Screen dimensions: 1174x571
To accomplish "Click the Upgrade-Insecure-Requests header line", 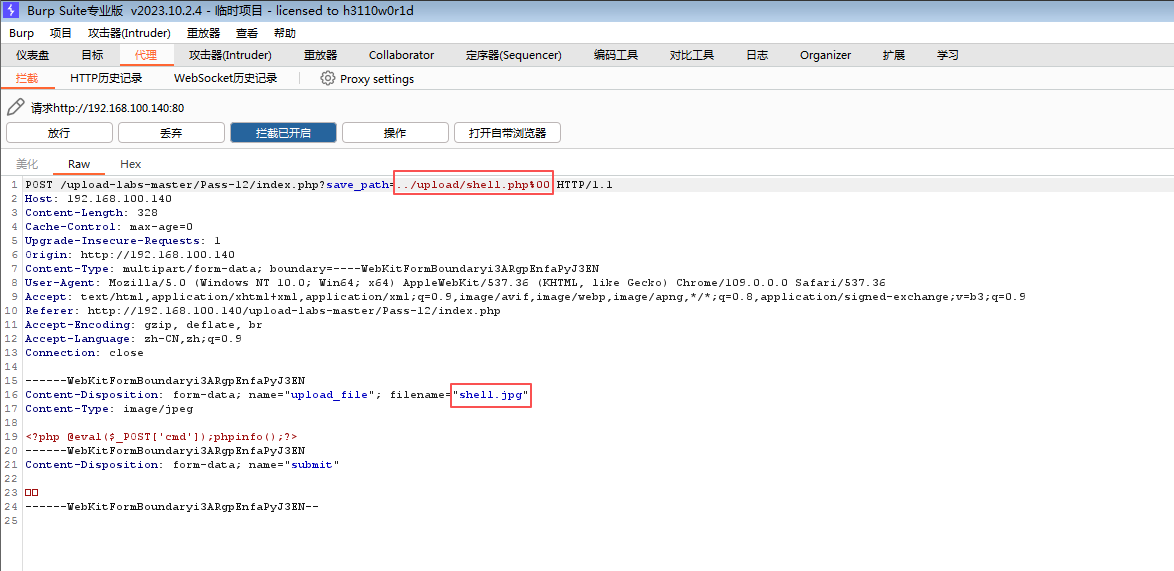I will (123, 240).
